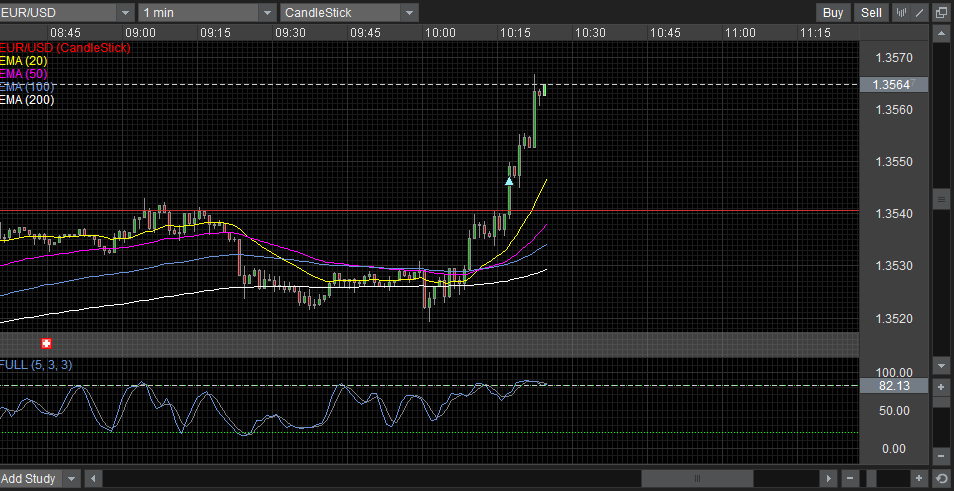Click the 08:45 time axis label

coord(65,33)
